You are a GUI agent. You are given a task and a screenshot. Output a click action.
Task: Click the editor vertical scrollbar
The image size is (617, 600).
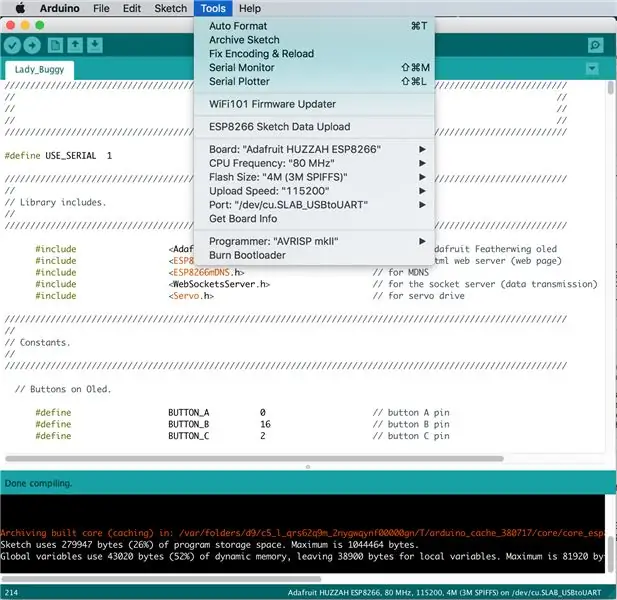tap(610, 87)
